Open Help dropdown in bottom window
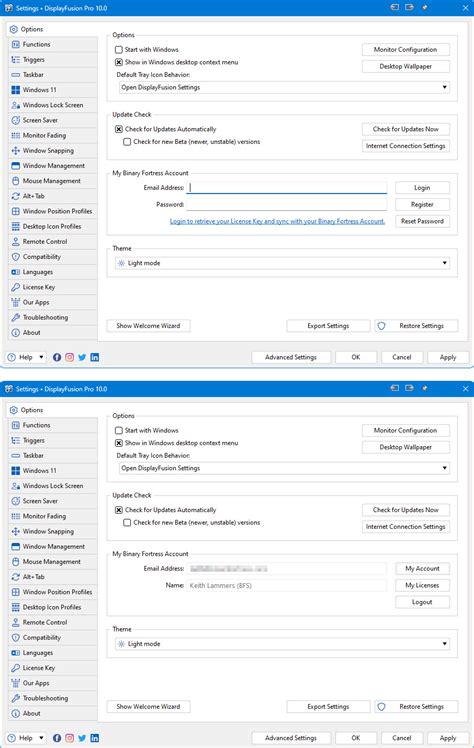 [x=26, y=738]
